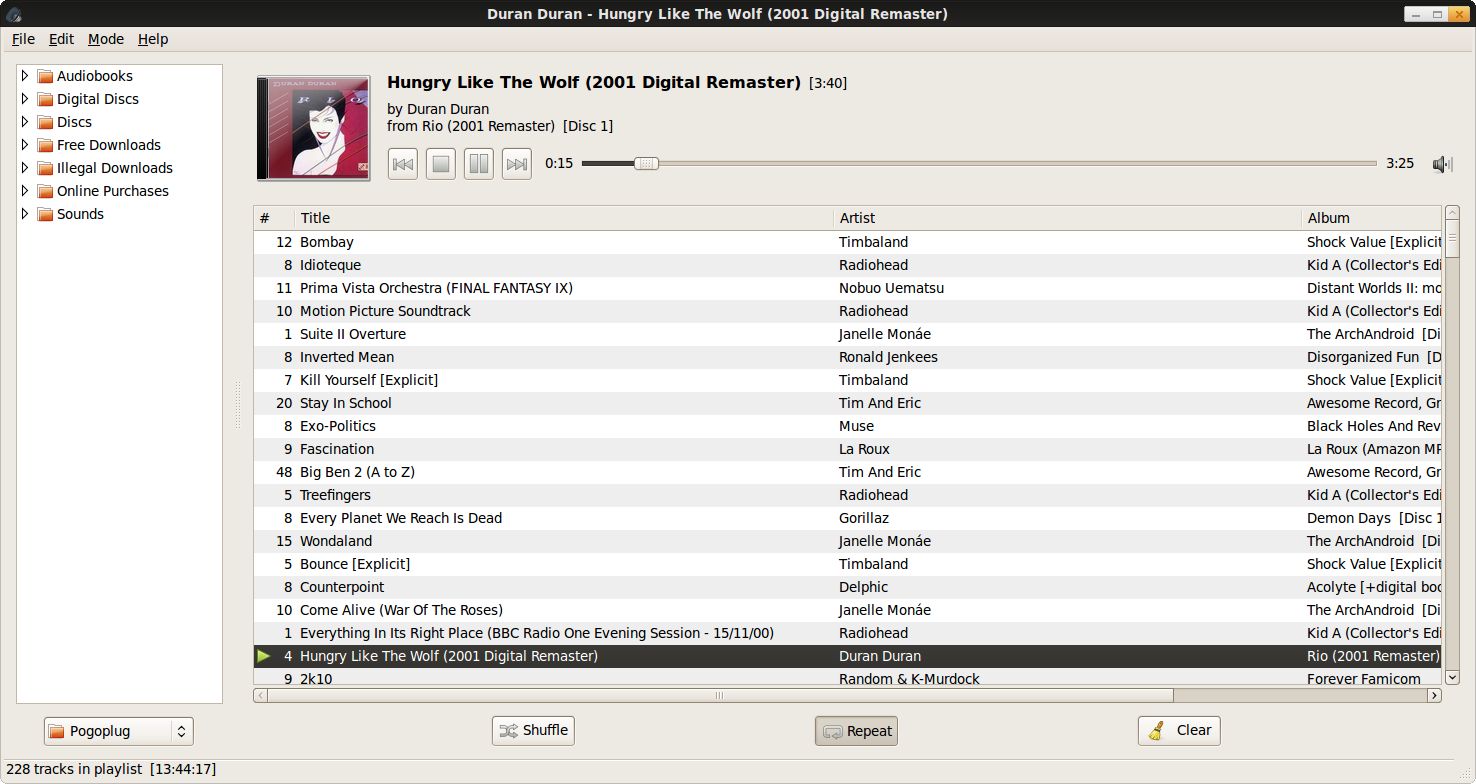Click the pause playback icon
The image size is (1476, 784).
coord(478,163)
